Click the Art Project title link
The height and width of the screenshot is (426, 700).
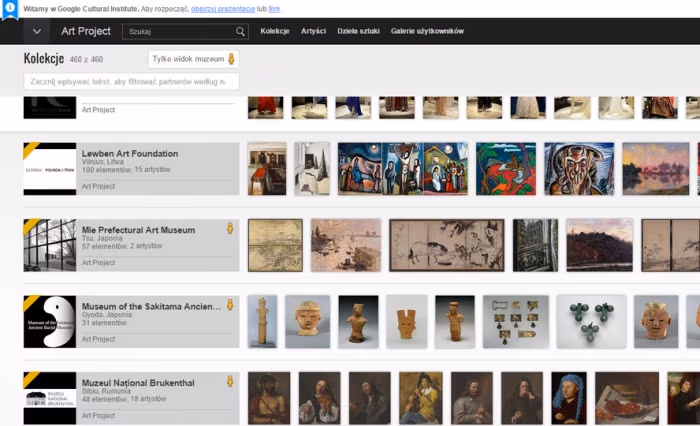click(x=86, y=31)
